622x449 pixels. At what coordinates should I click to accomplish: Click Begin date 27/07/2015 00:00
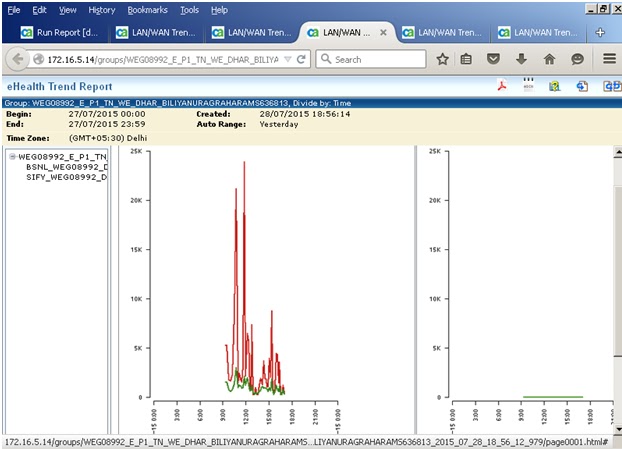pyautogui.click(x=107, y=114)
